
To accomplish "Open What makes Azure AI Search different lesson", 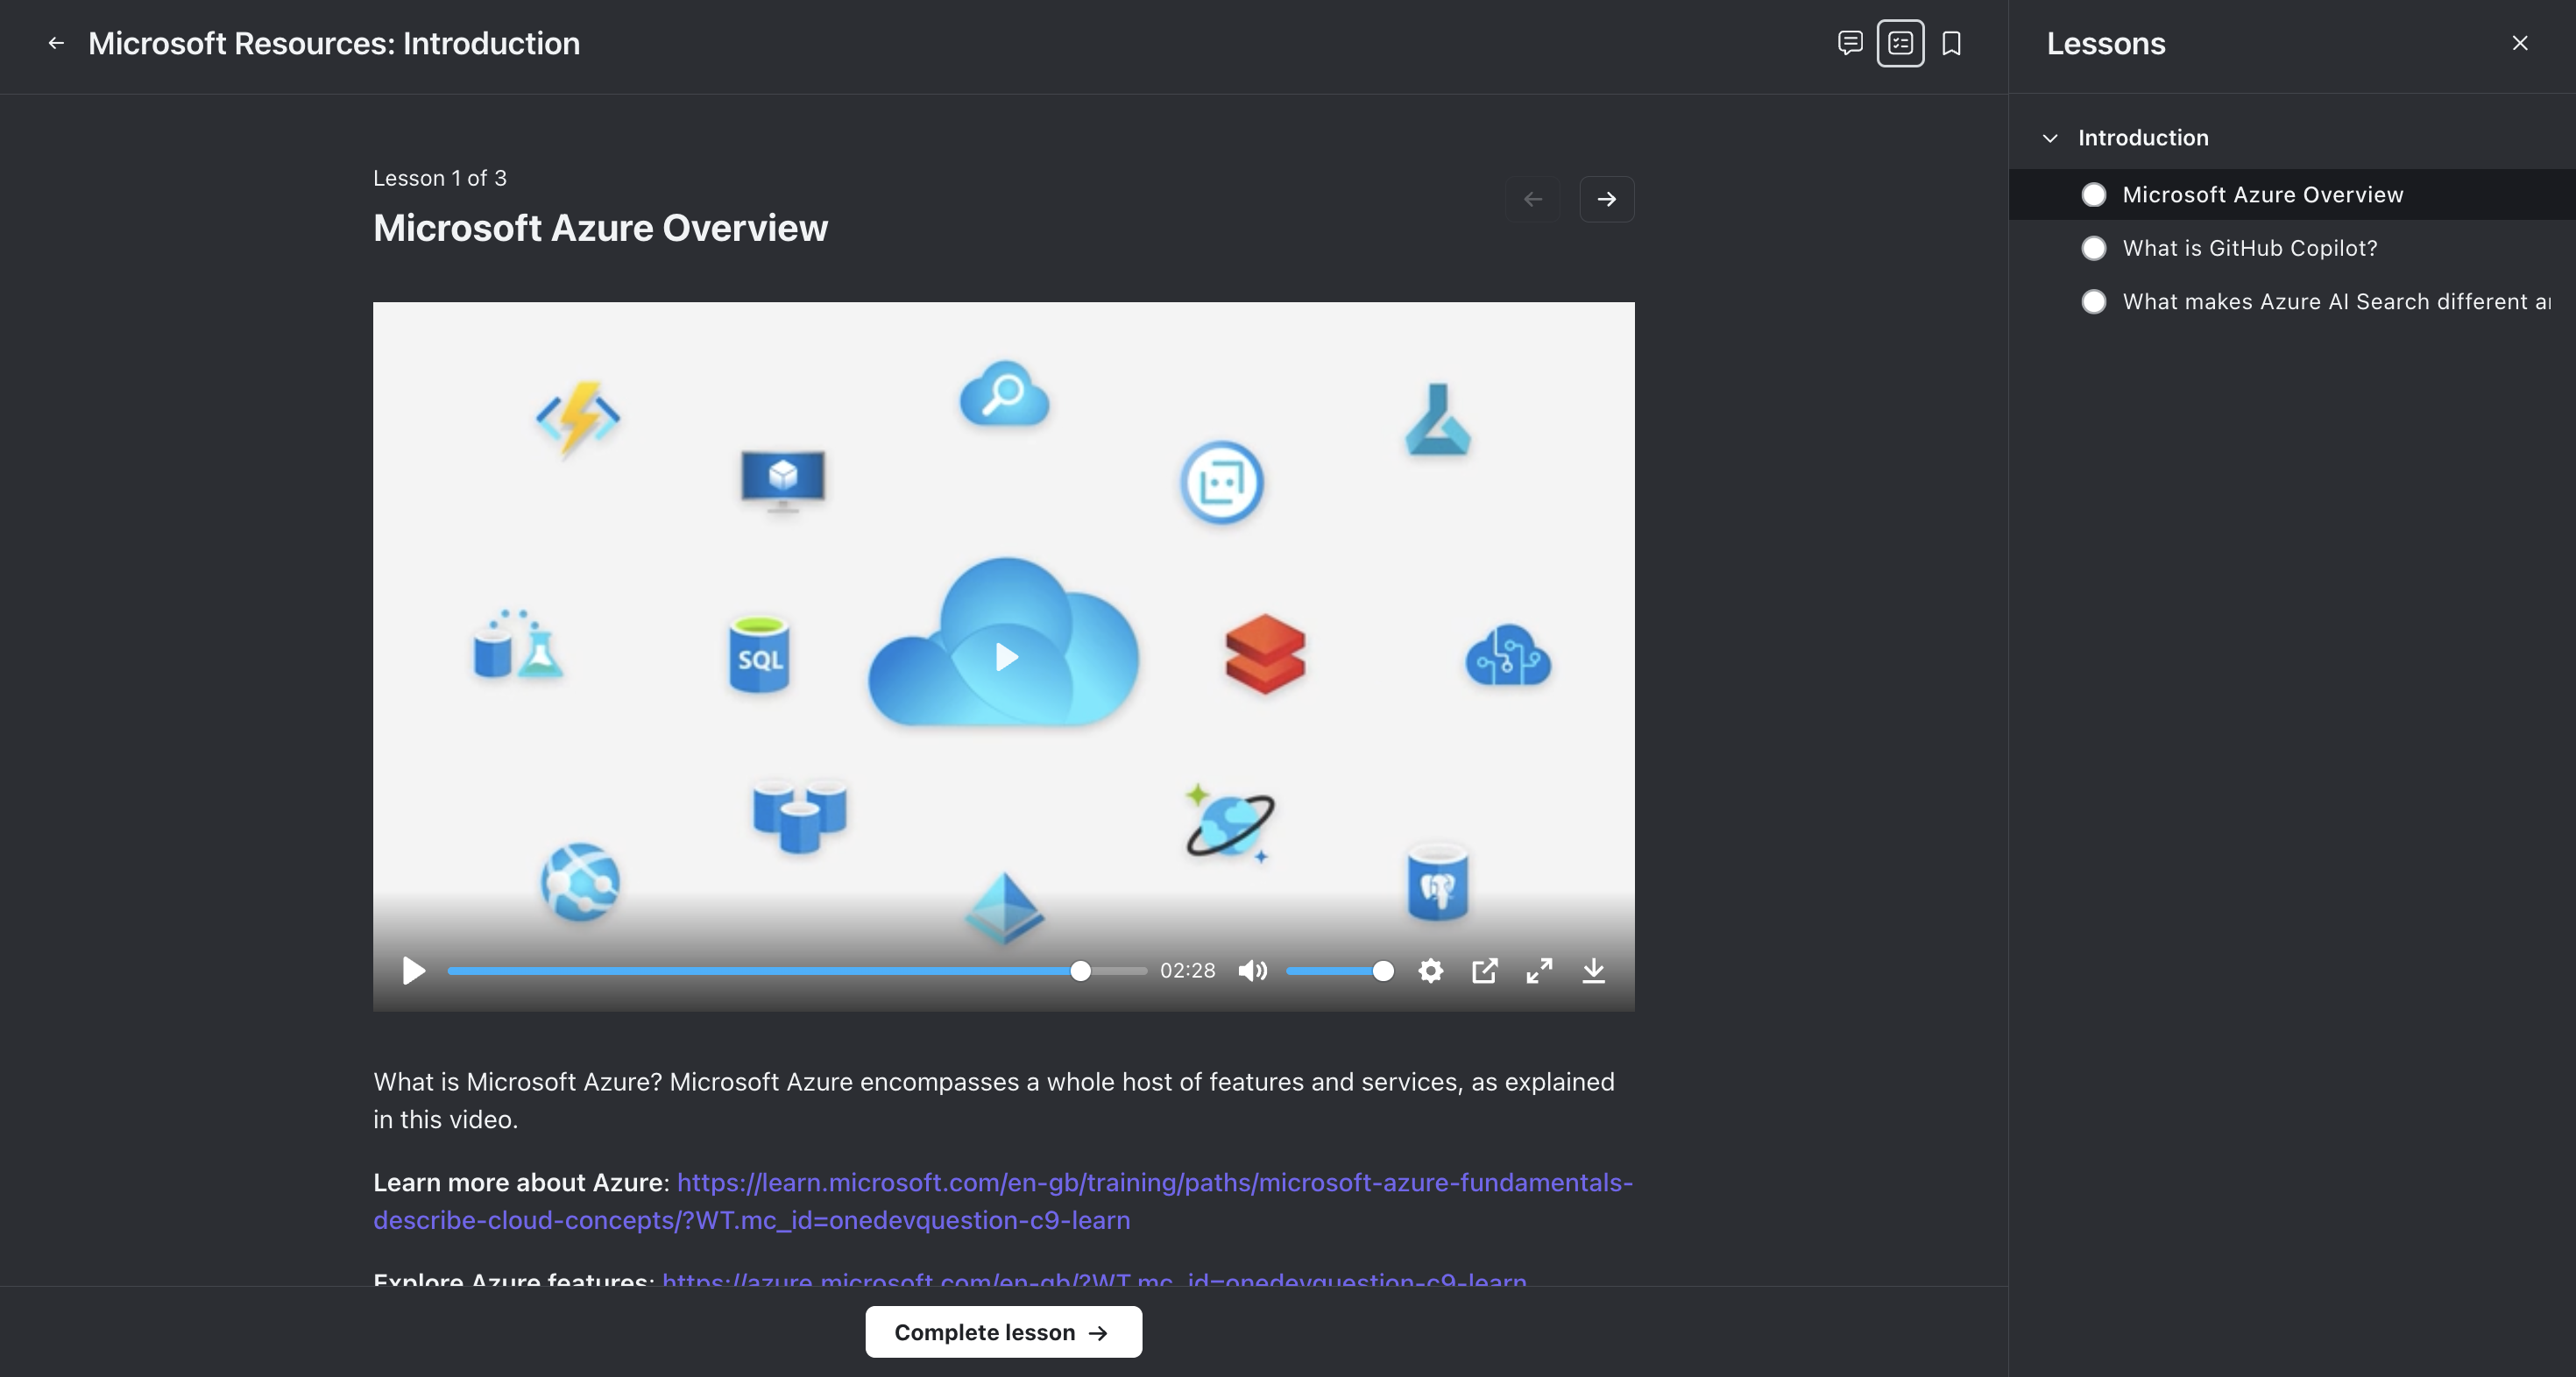I will (2336, 302).
